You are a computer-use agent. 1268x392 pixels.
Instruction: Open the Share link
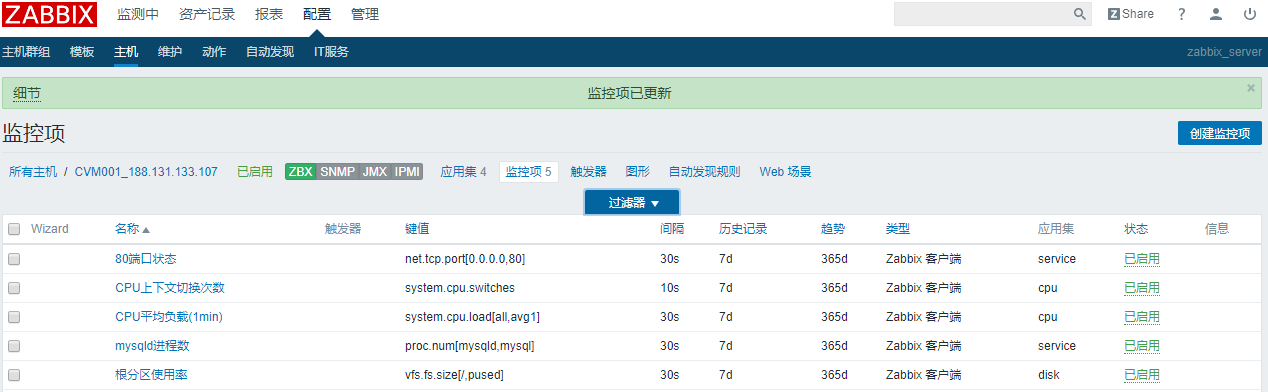coord(1131,14)
